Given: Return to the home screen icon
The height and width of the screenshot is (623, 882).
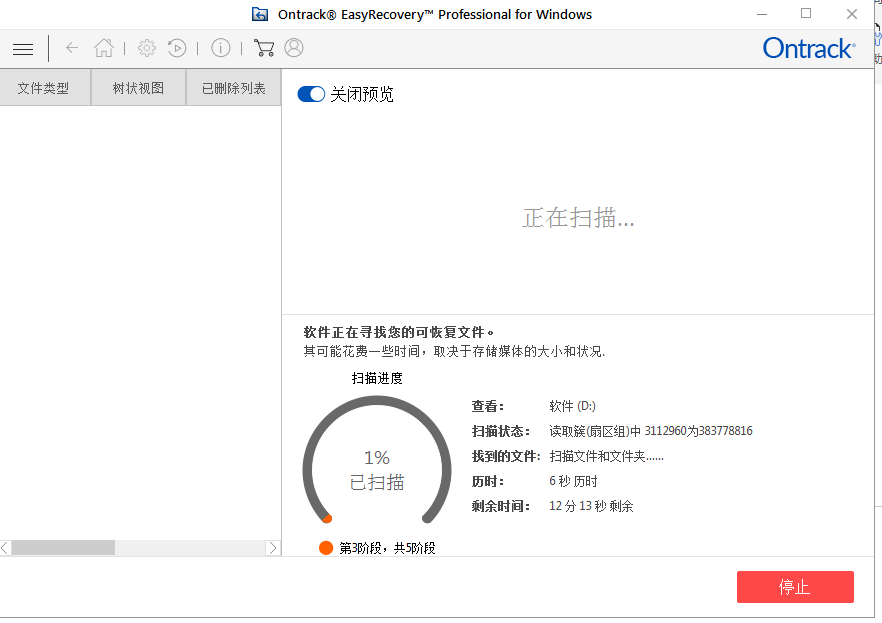Looking at the screenshot, I should [x=104, y=48].
